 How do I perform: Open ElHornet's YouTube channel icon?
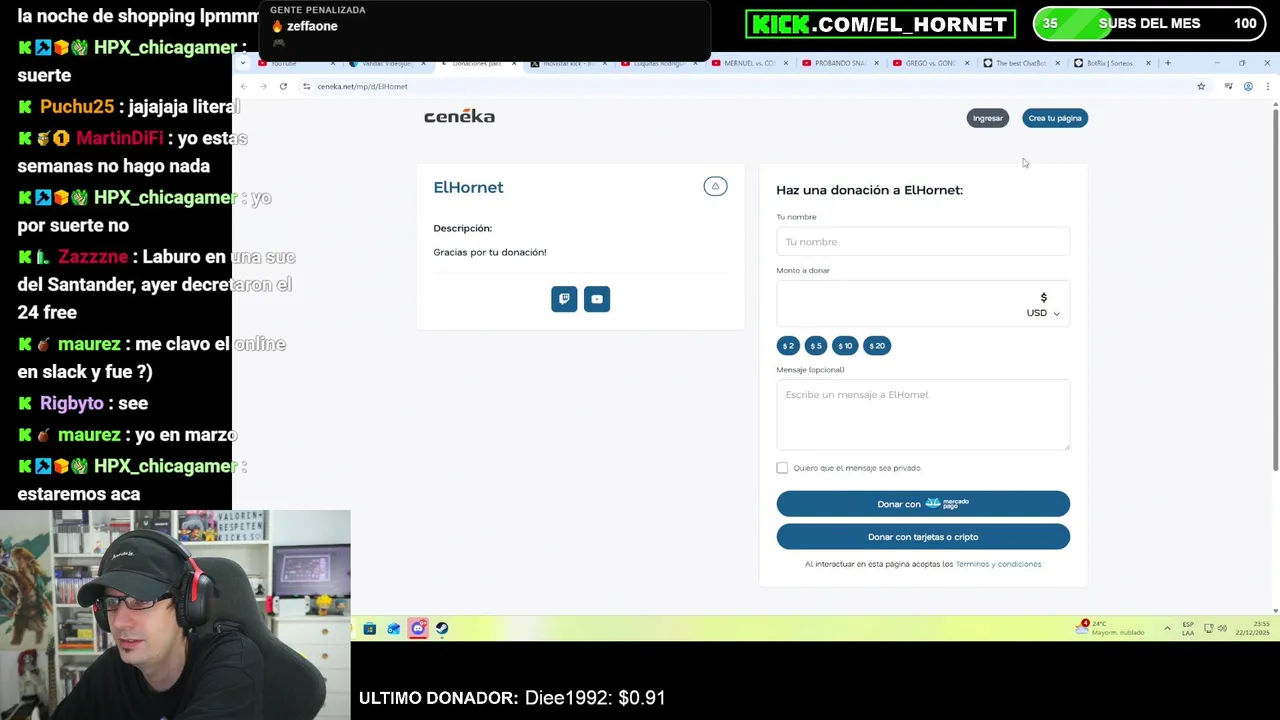coord(597,299)
